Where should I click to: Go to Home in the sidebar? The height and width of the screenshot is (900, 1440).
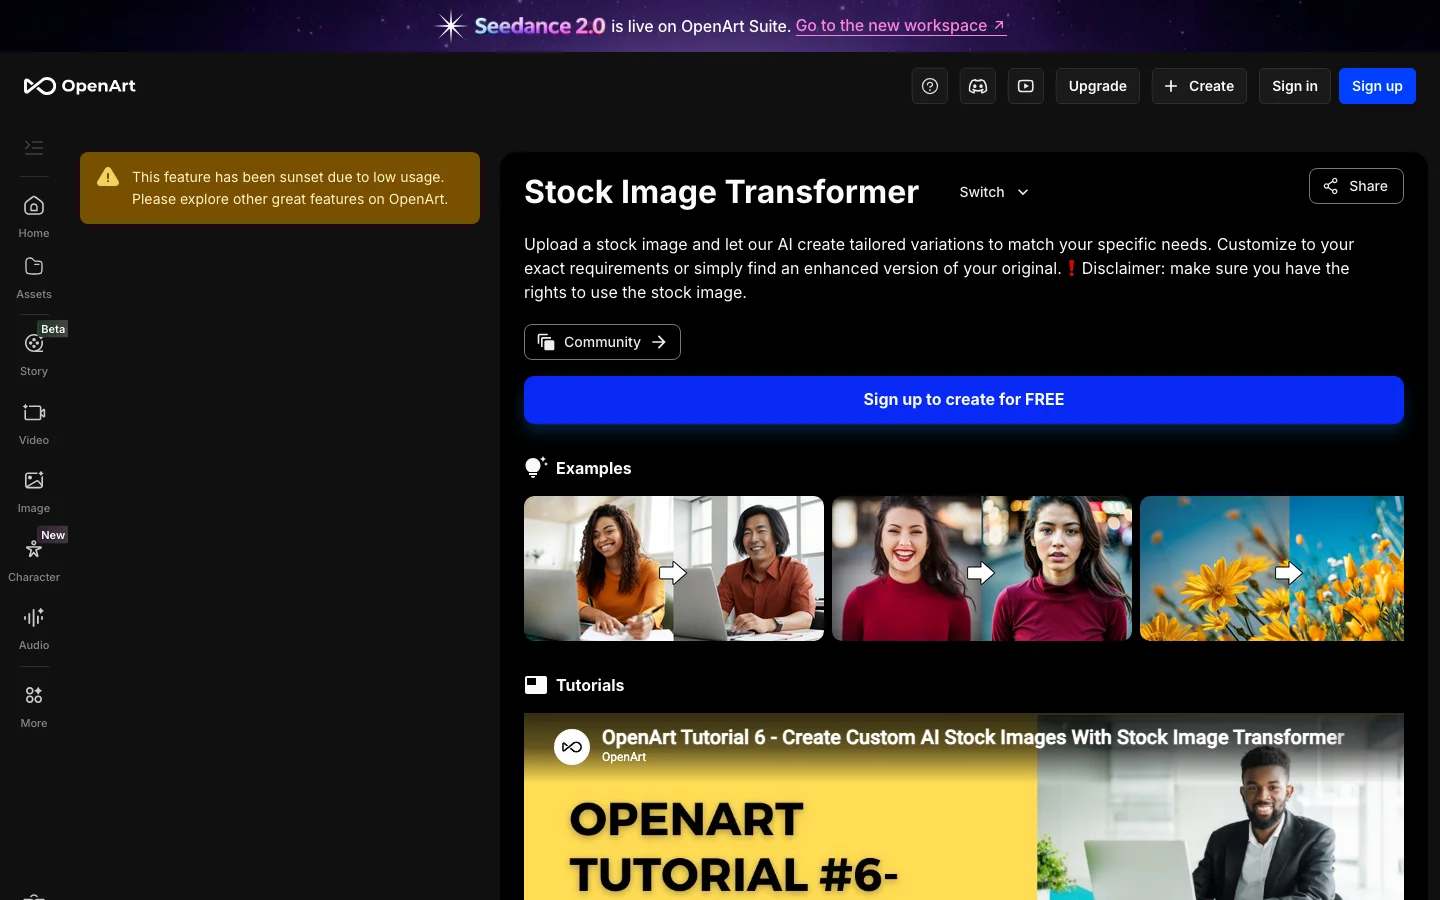[34, 217]
